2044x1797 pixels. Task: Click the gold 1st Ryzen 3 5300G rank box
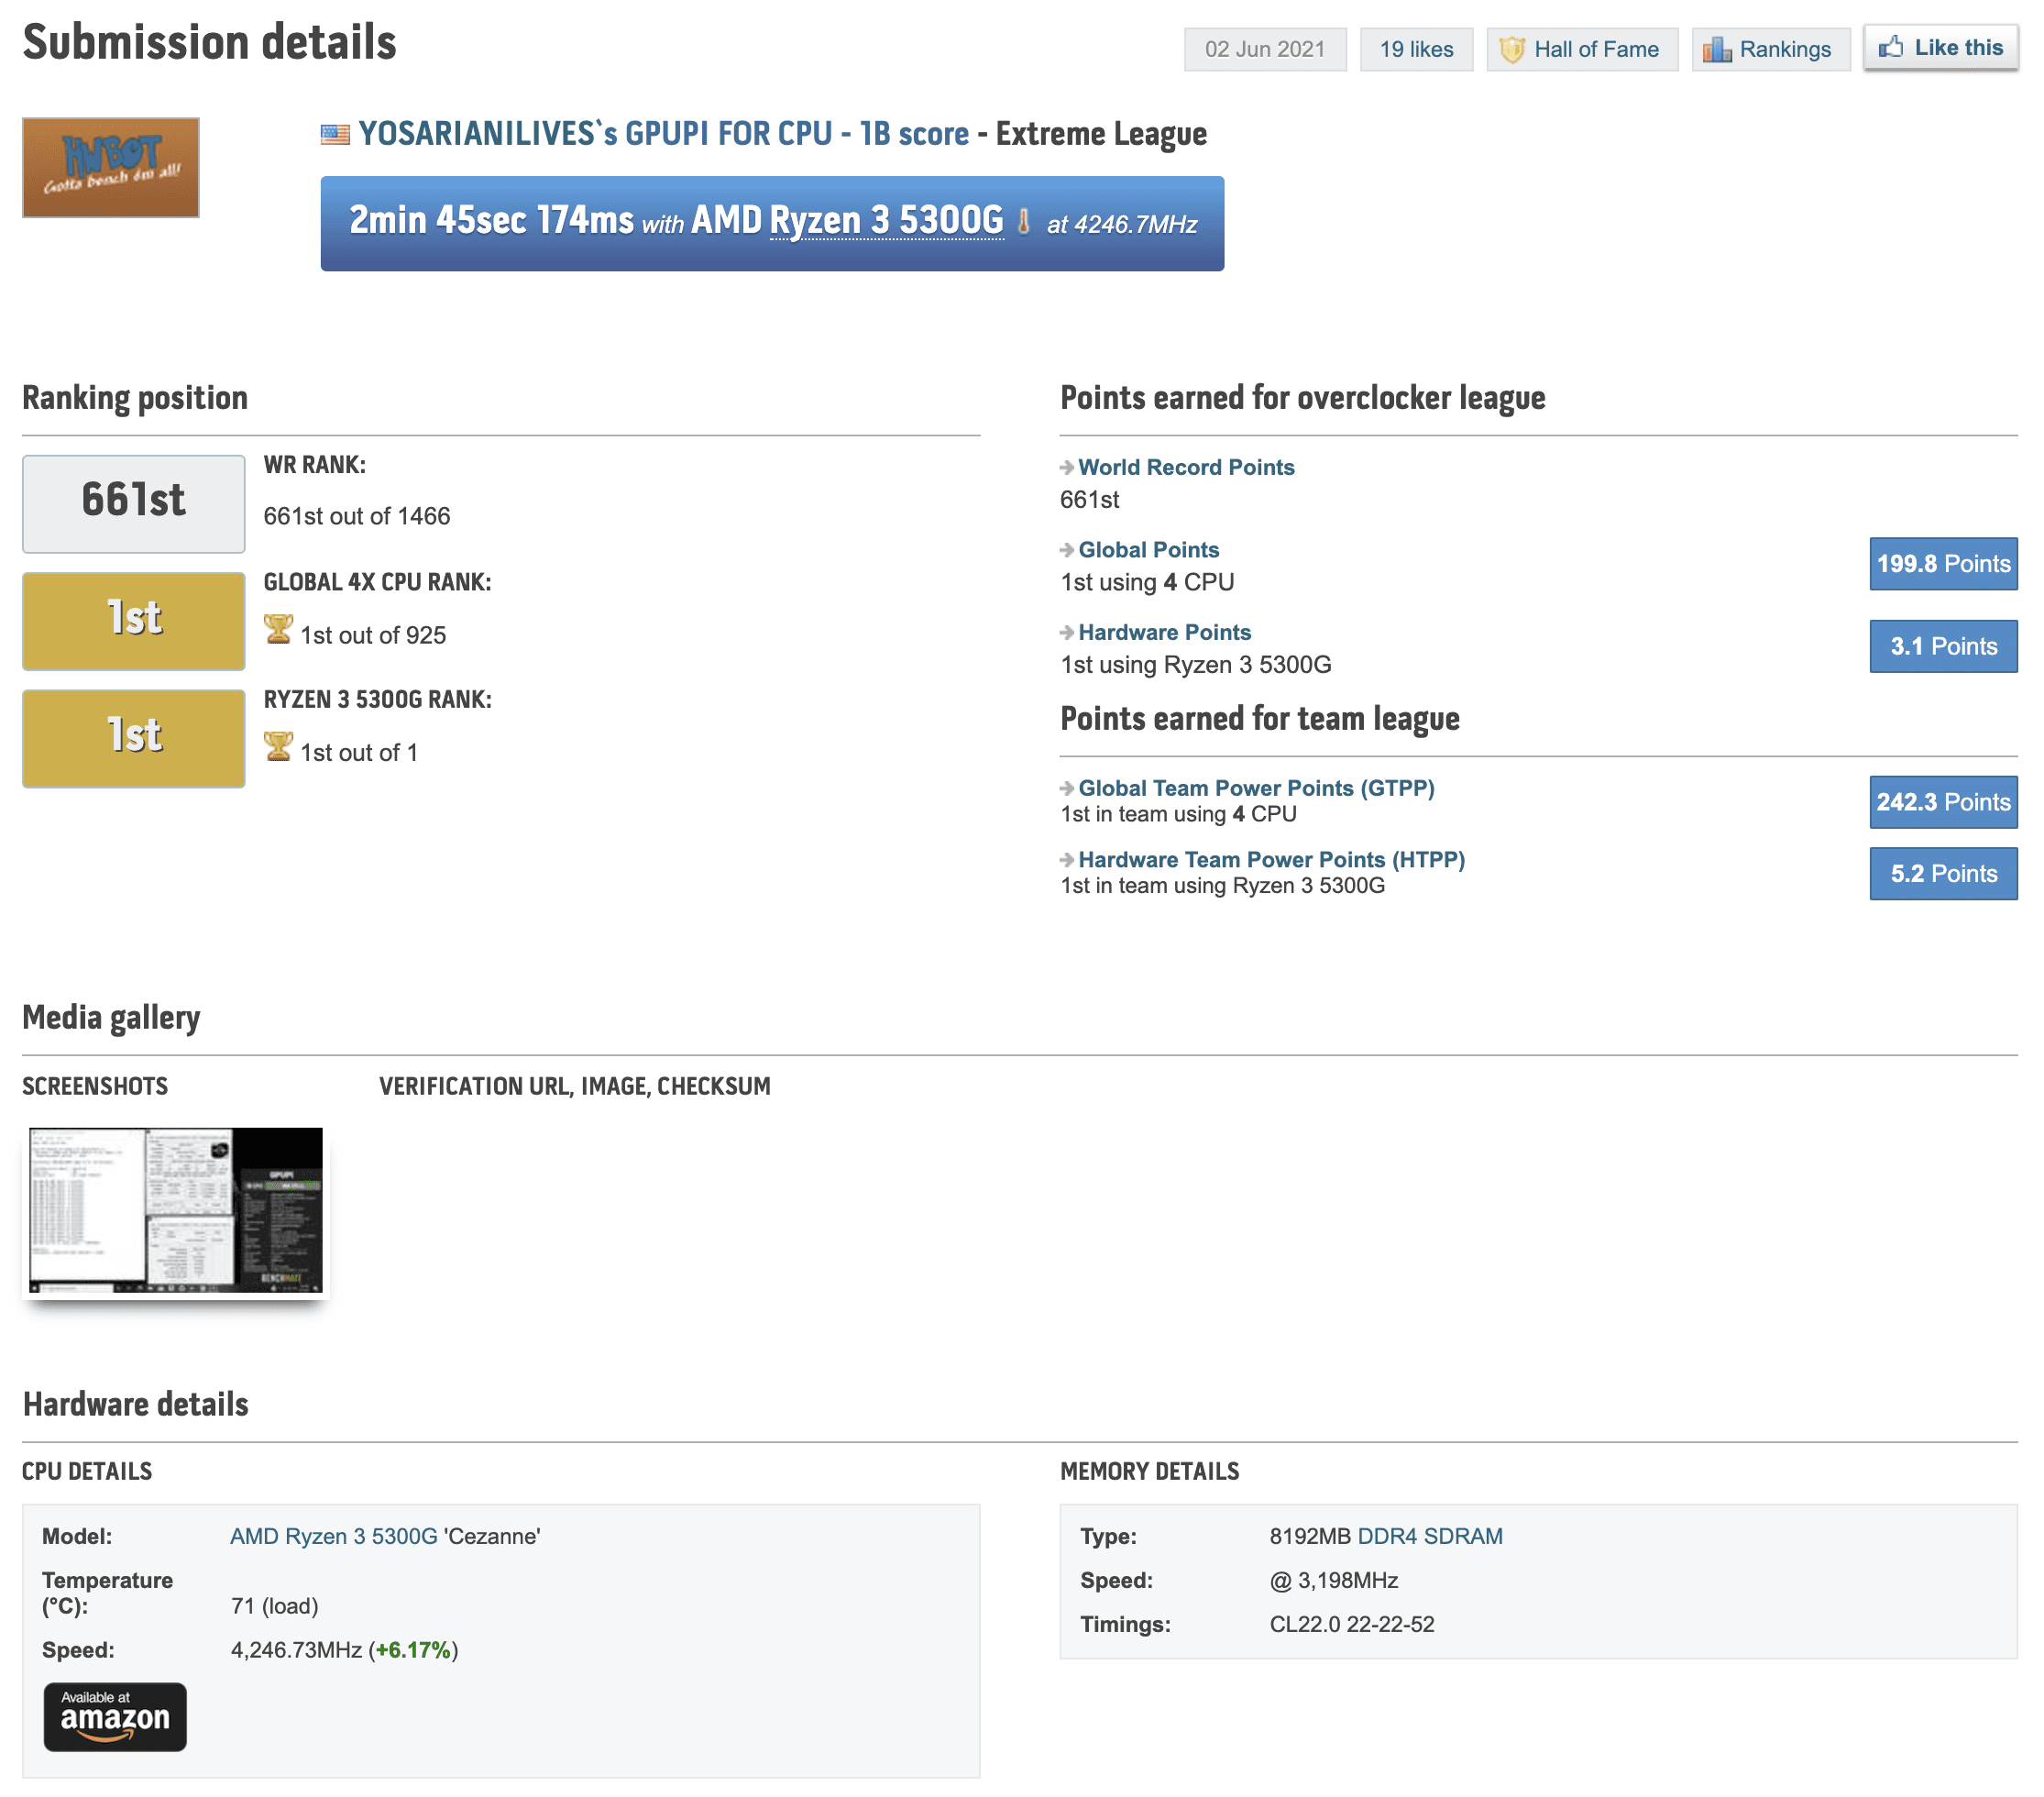pos(134,738)
